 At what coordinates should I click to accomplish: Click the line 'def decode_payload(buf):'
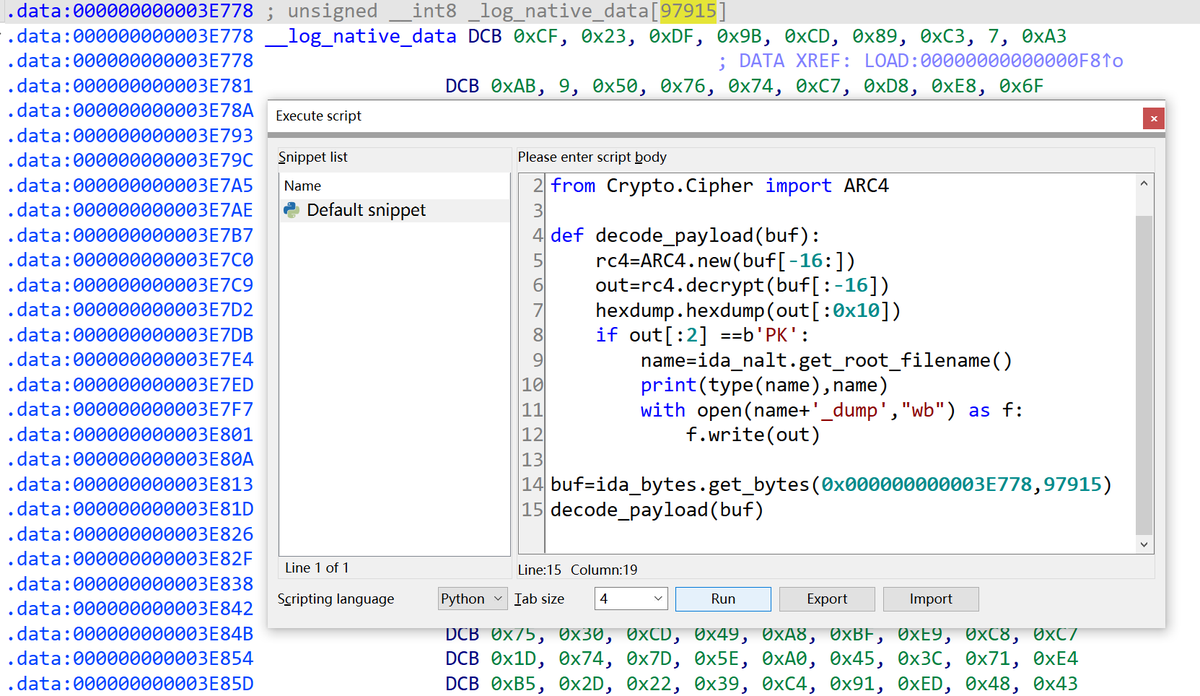coord(685,236)
